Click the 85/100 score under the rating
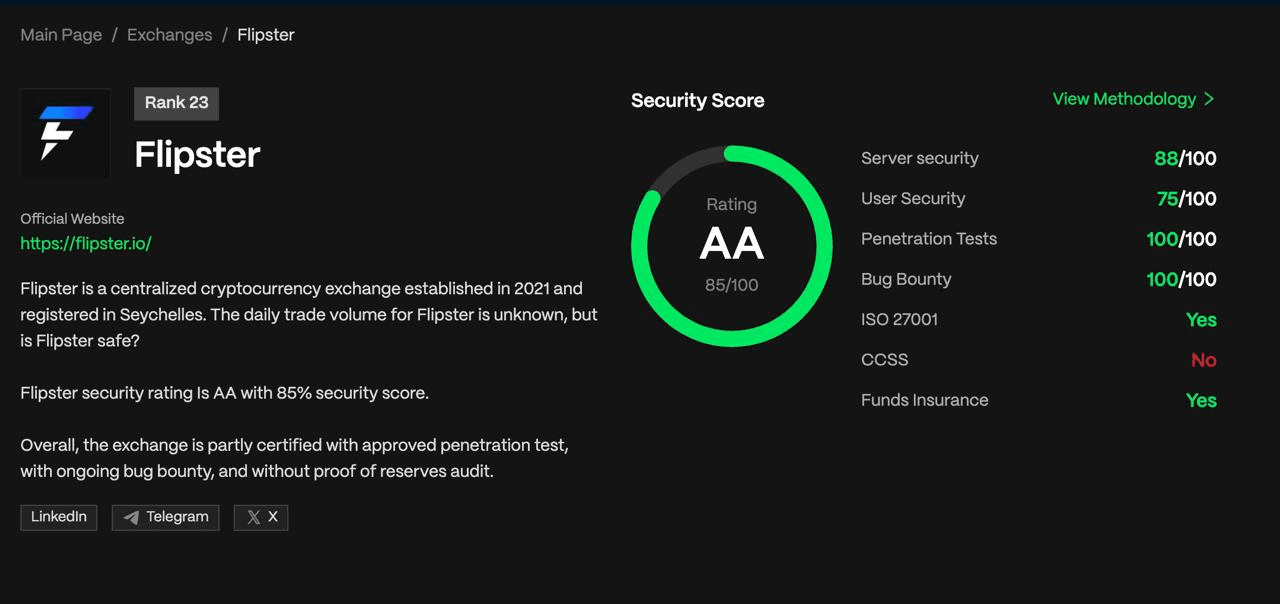The height and width of the screenshot is (604, 1280). (732, 285)
